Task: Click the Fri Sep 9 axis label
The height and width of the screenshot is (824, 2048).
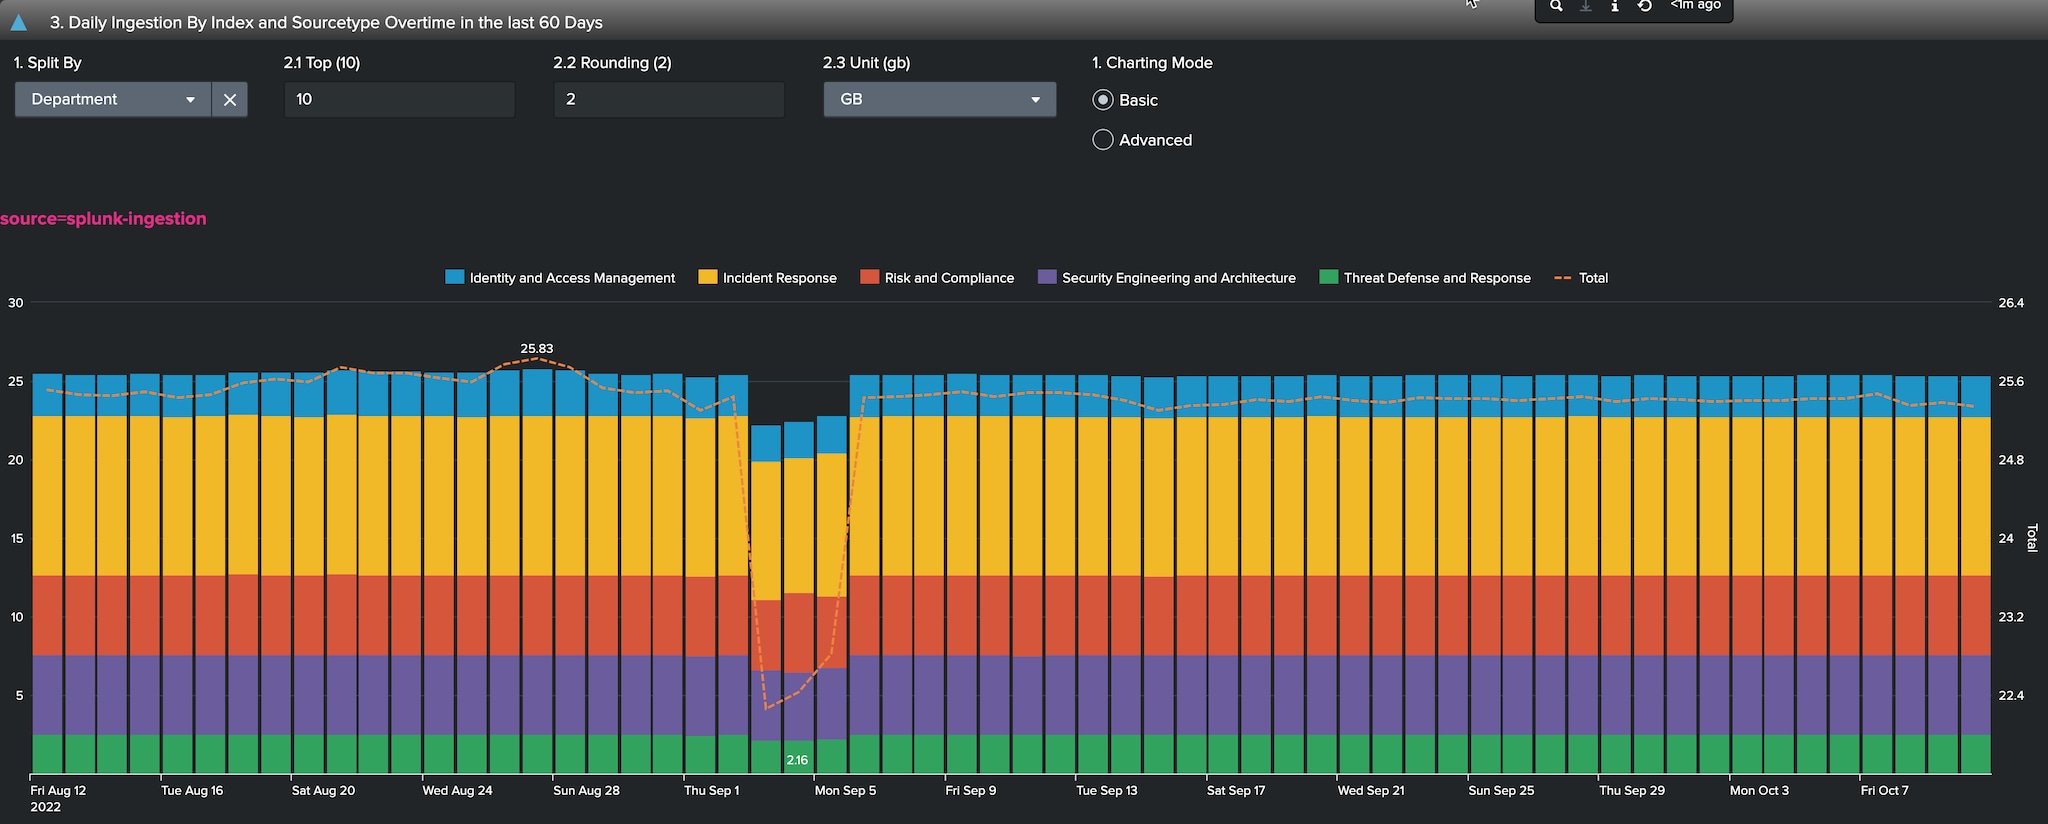Action: [971, 790]
